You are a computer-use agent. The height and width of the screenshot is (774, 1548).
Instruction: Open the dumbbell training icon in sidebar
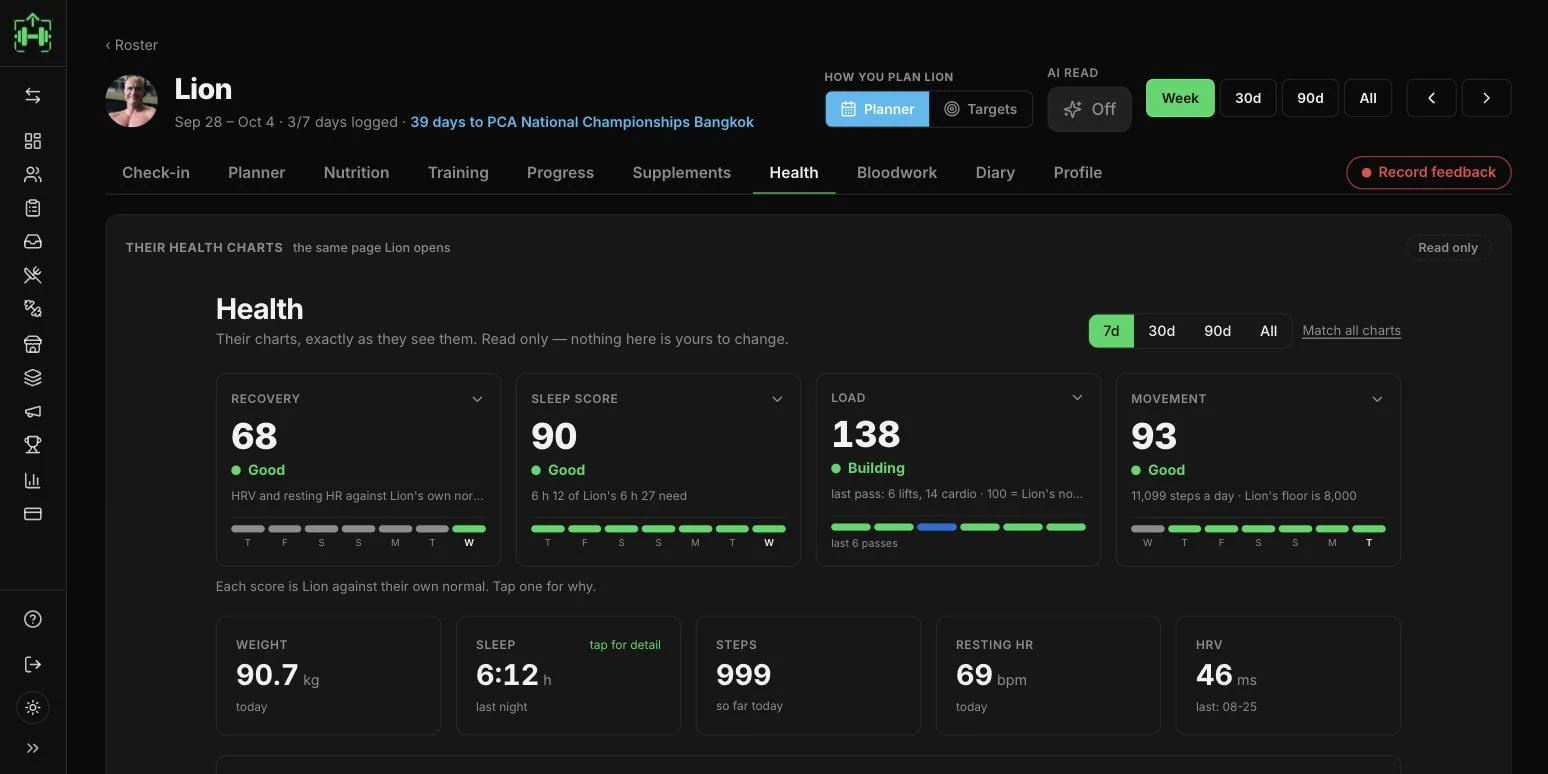pyautogui.click(x=33, y=309)
